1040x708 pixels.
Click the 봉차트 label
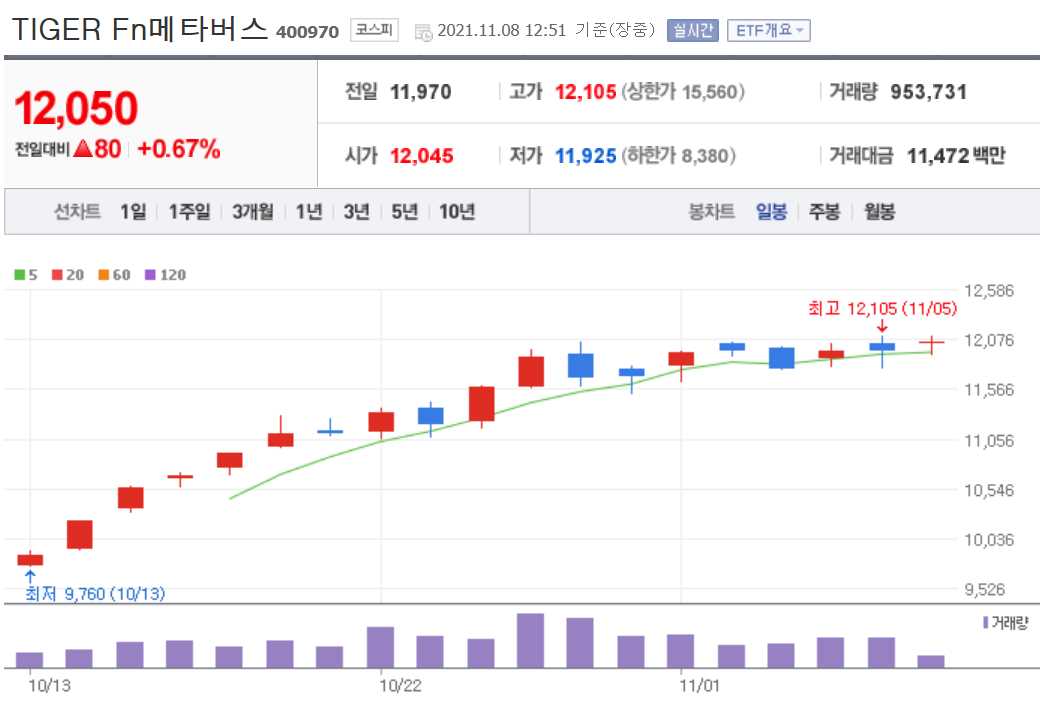712,212
